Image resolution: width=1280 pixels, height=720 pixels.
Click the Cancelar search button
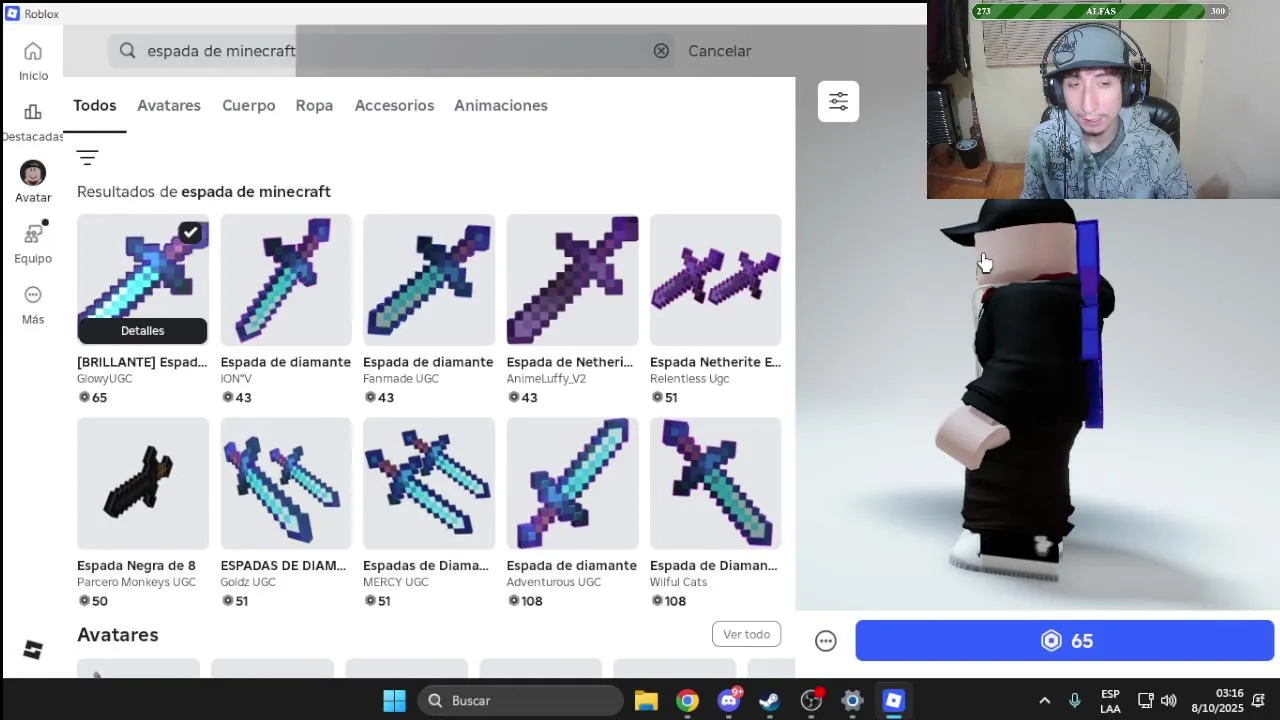click(719, 51)
